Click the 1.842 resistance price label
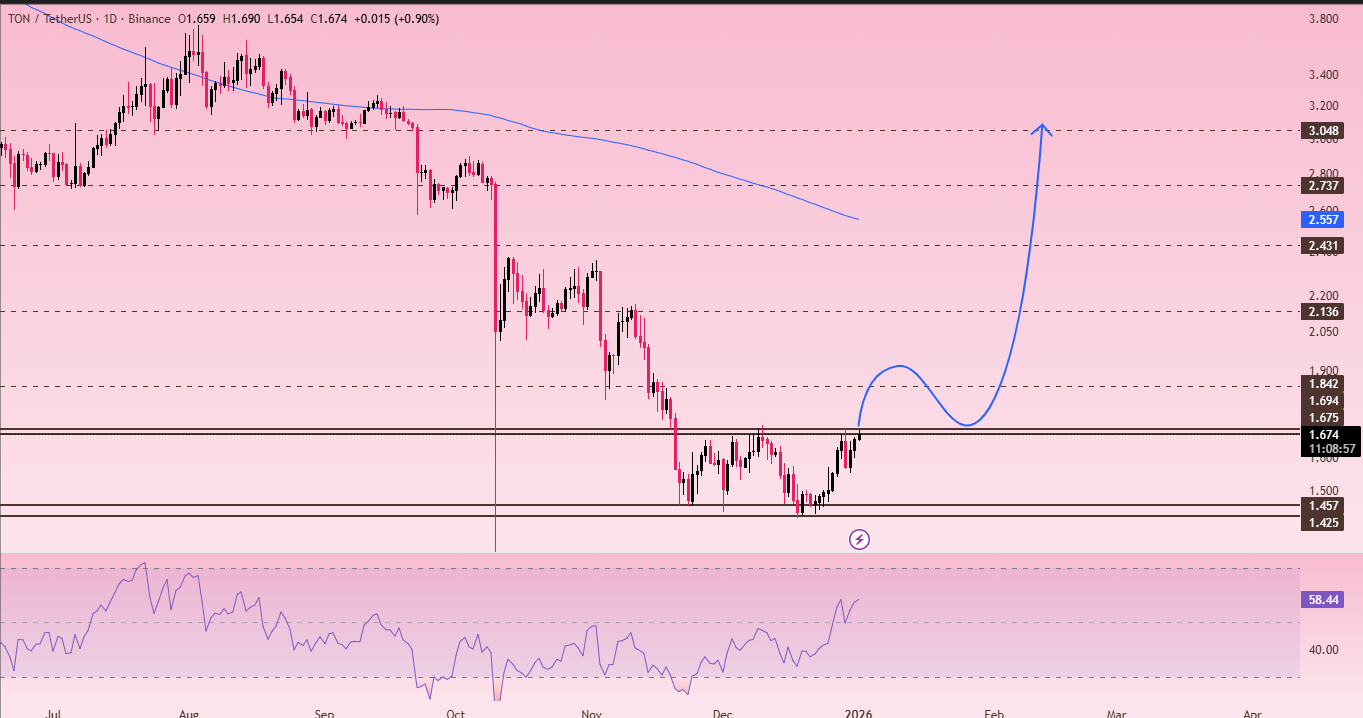This screenshot has width=1363, height=718. click(1321, 383)
